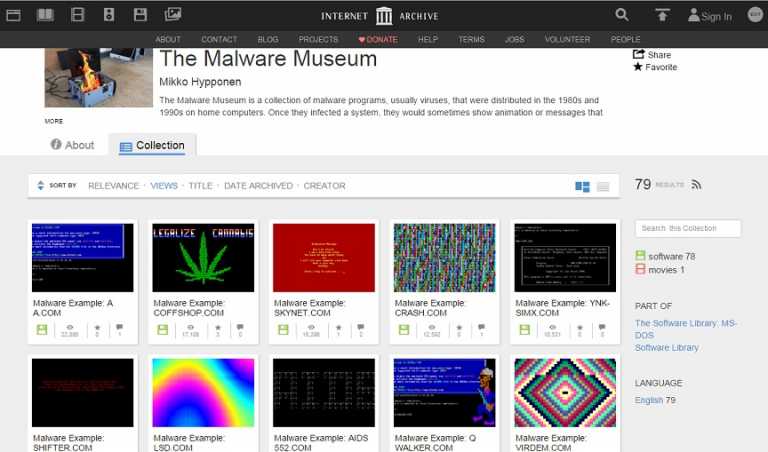Image resolution: width=768 pixels, height=452 pixels.
Task: Click the Favorite star icon
Action: coord(638,67)
